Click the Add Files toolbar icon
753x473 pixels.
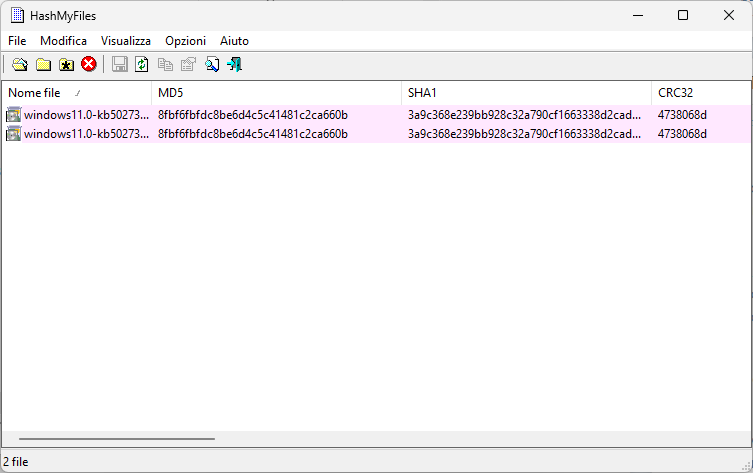pos(20,64)
